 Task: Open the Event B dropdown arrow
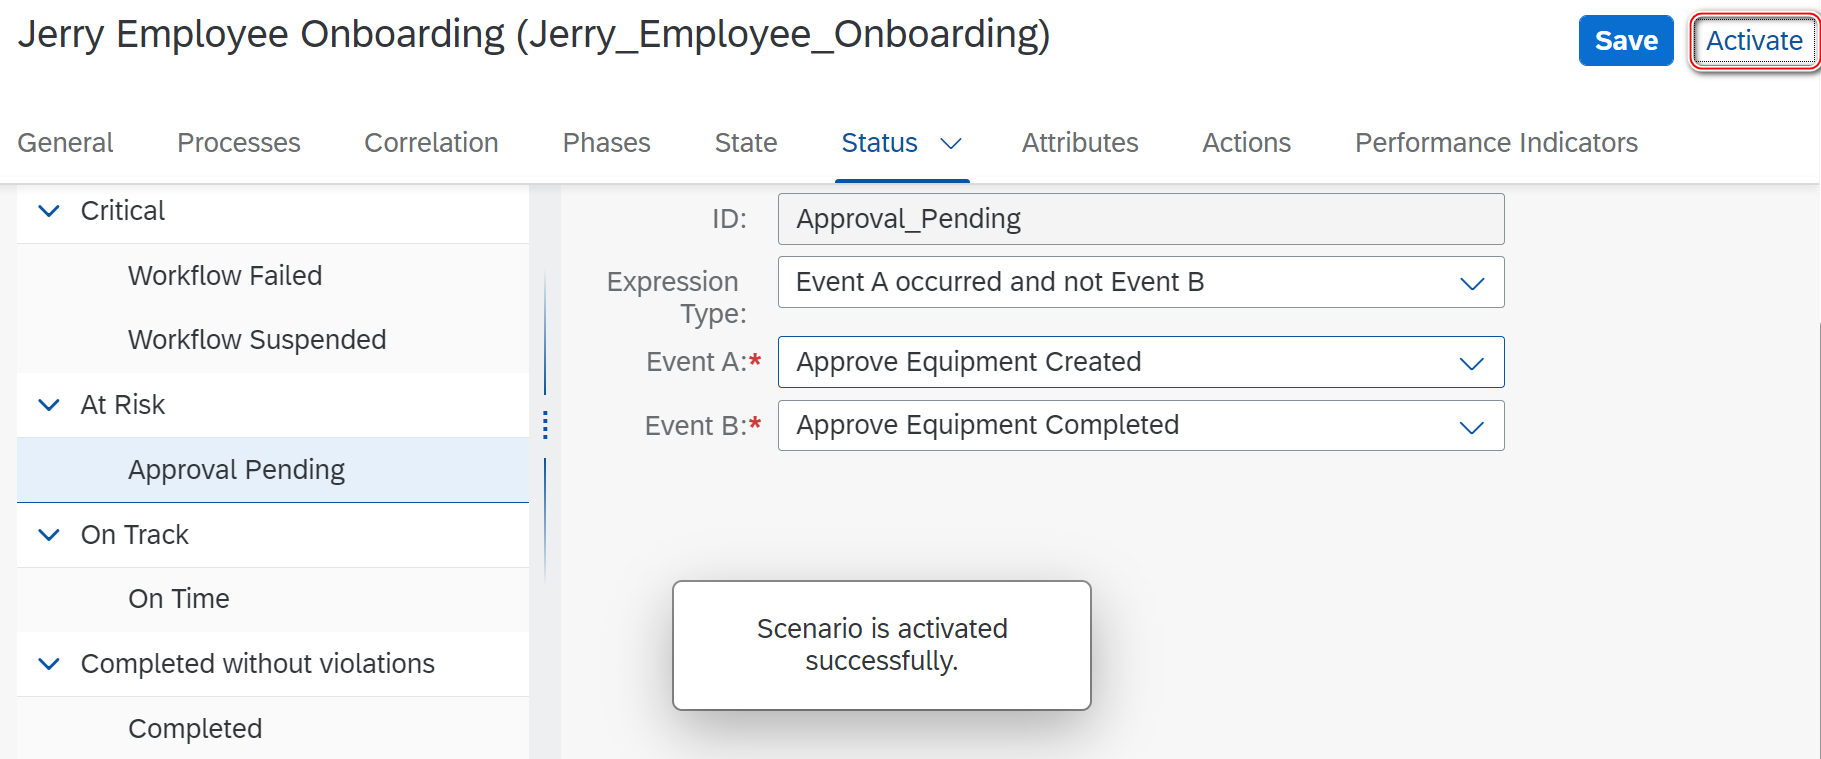point(1471,427)
